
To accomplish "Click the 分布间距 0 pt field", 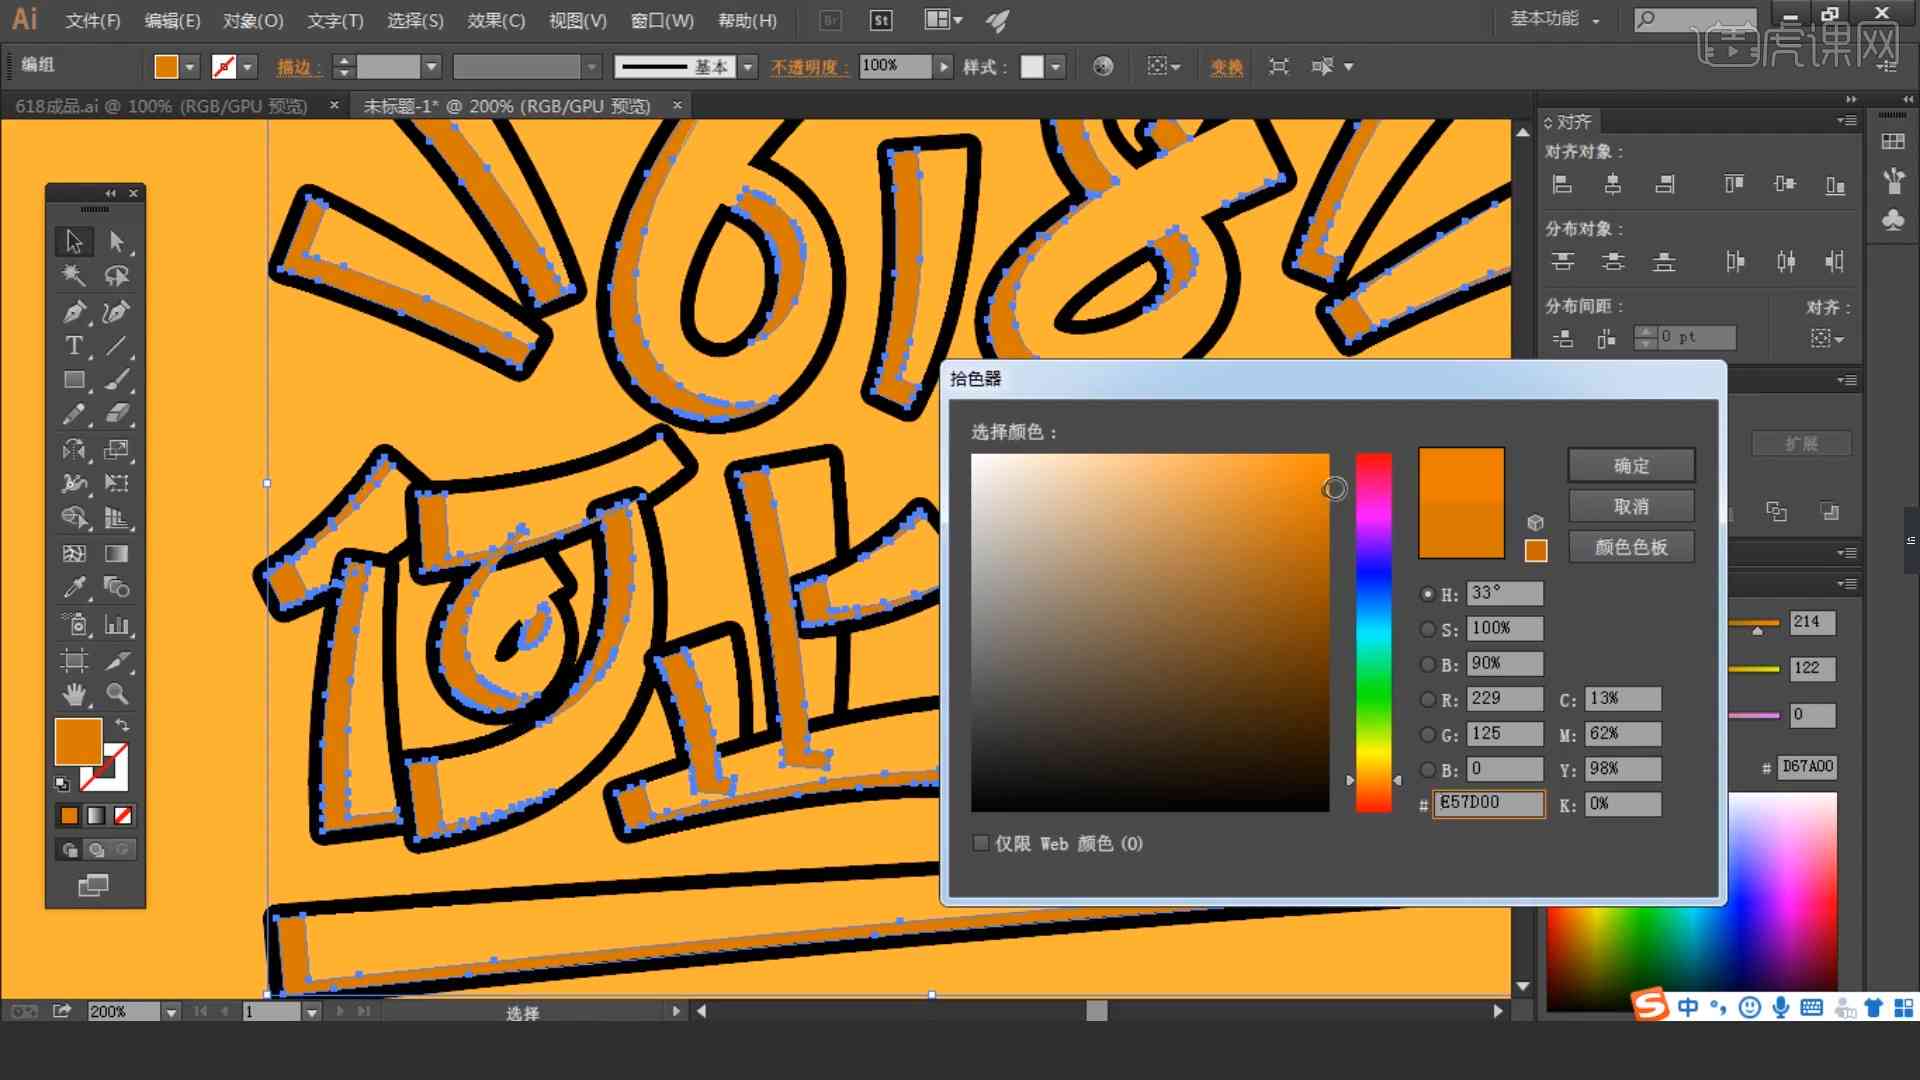I will click(1696, 338).
